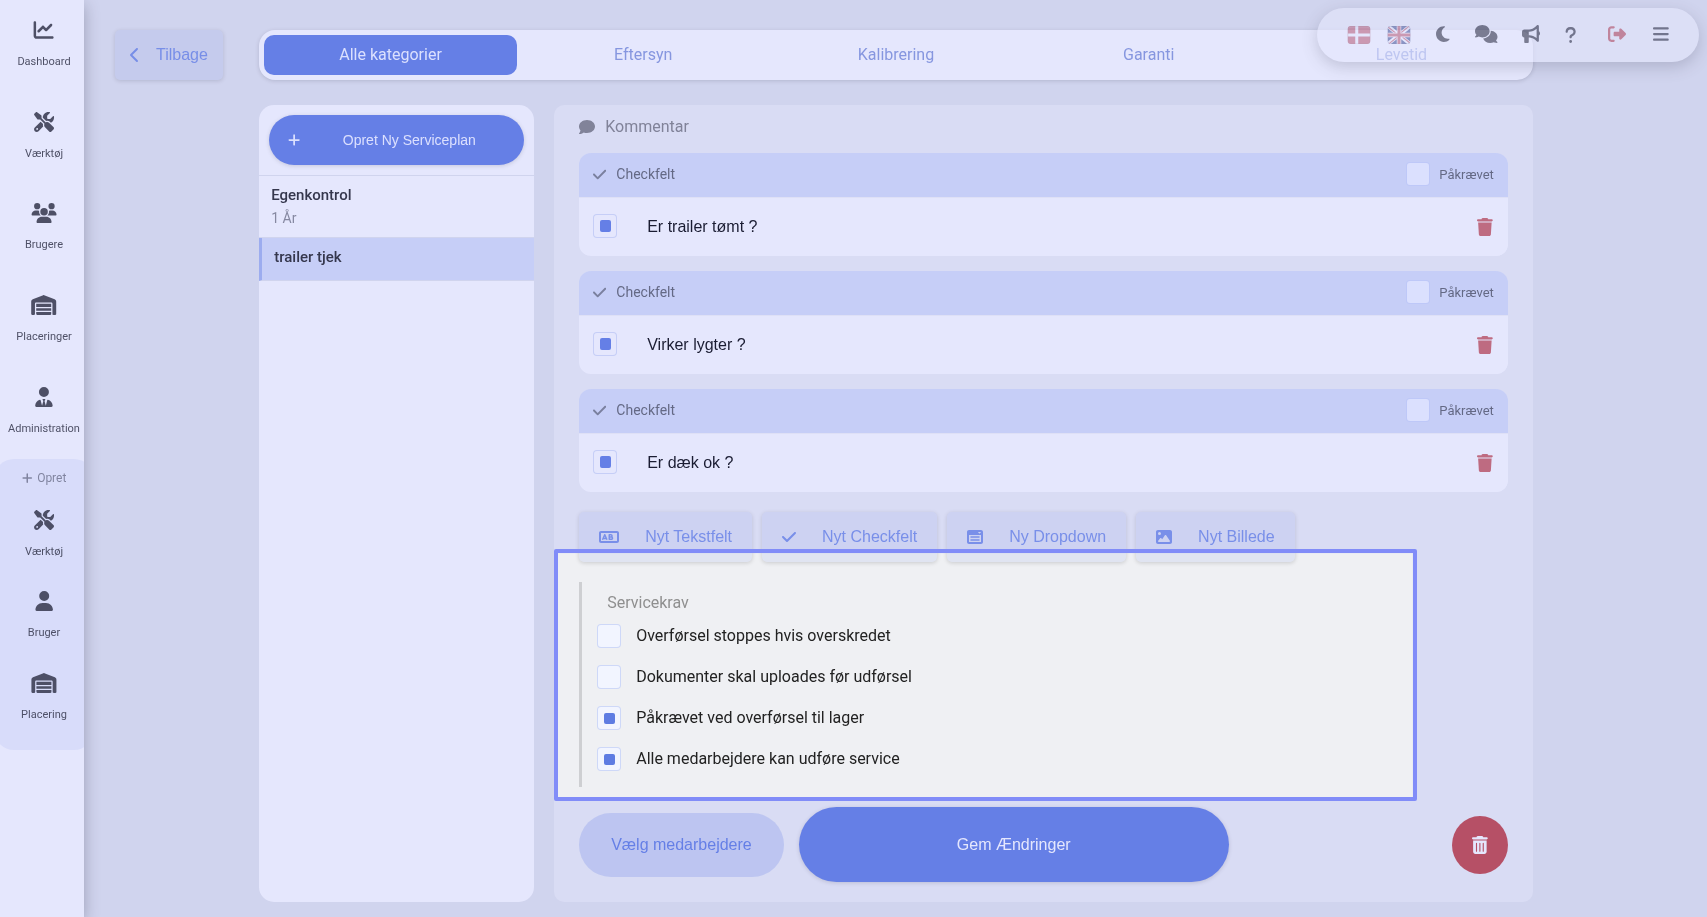
Task: Switch language to Danish flag
Action: [x=1358, y=35]
